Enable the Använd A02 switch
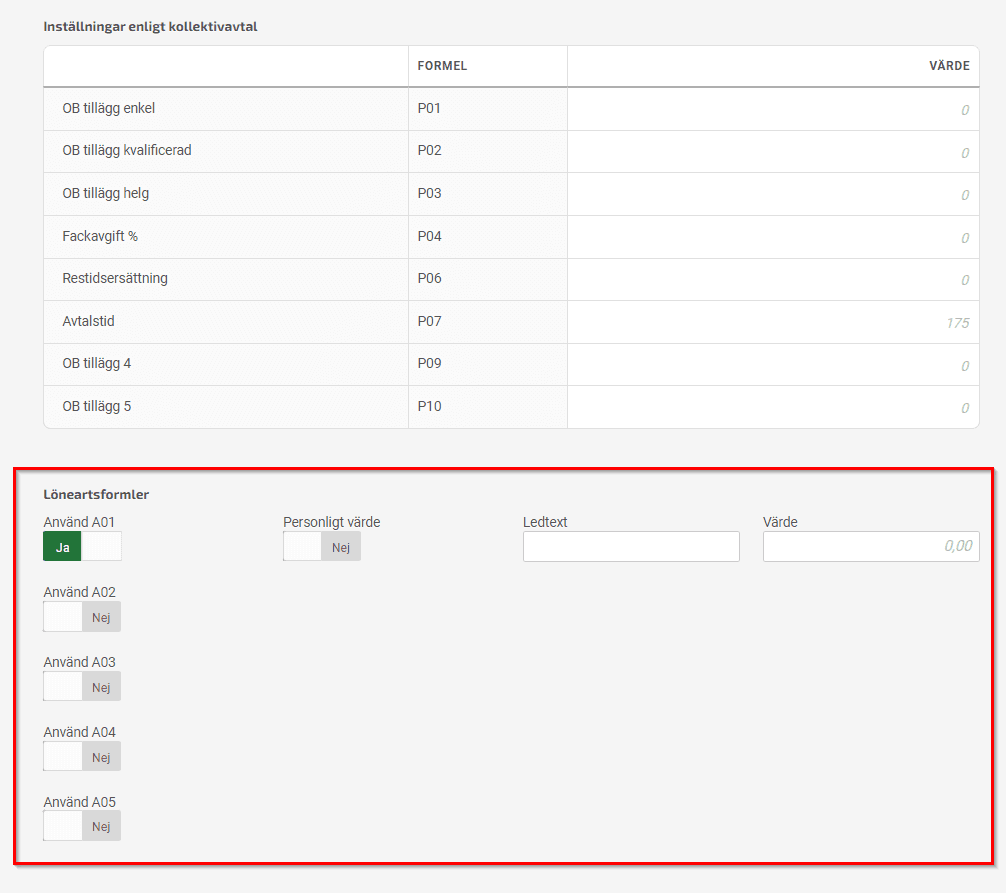The image size is (1006, 893). 82,617
